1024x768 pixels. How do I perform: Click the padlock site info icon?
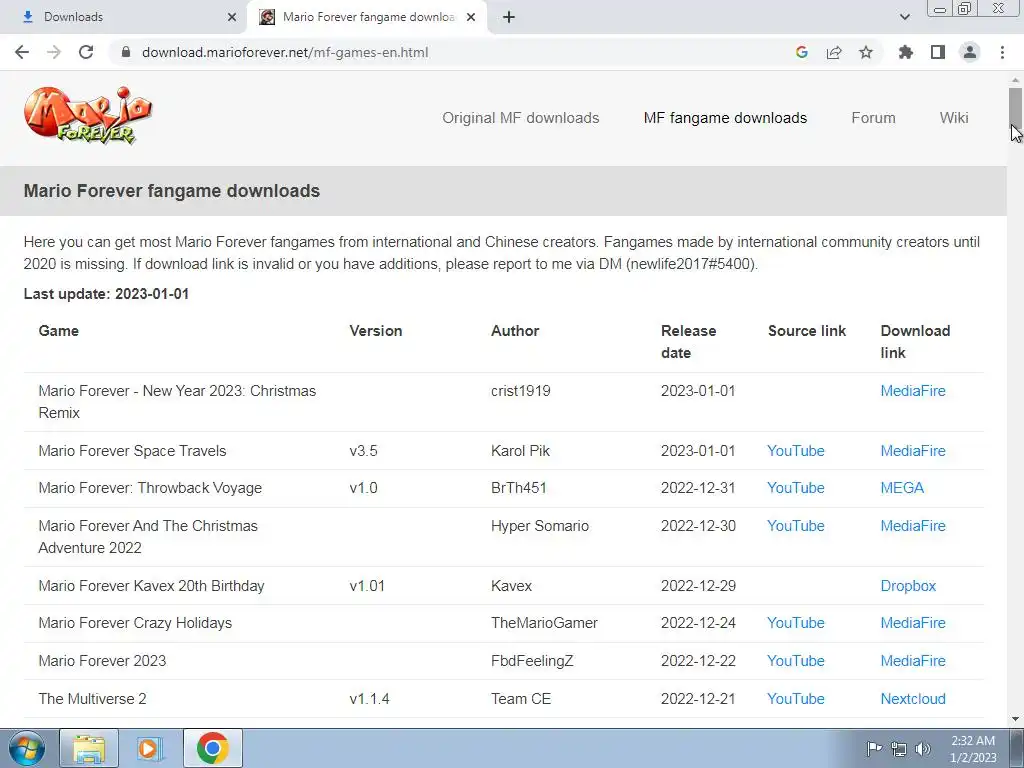[x=126, y=52]
